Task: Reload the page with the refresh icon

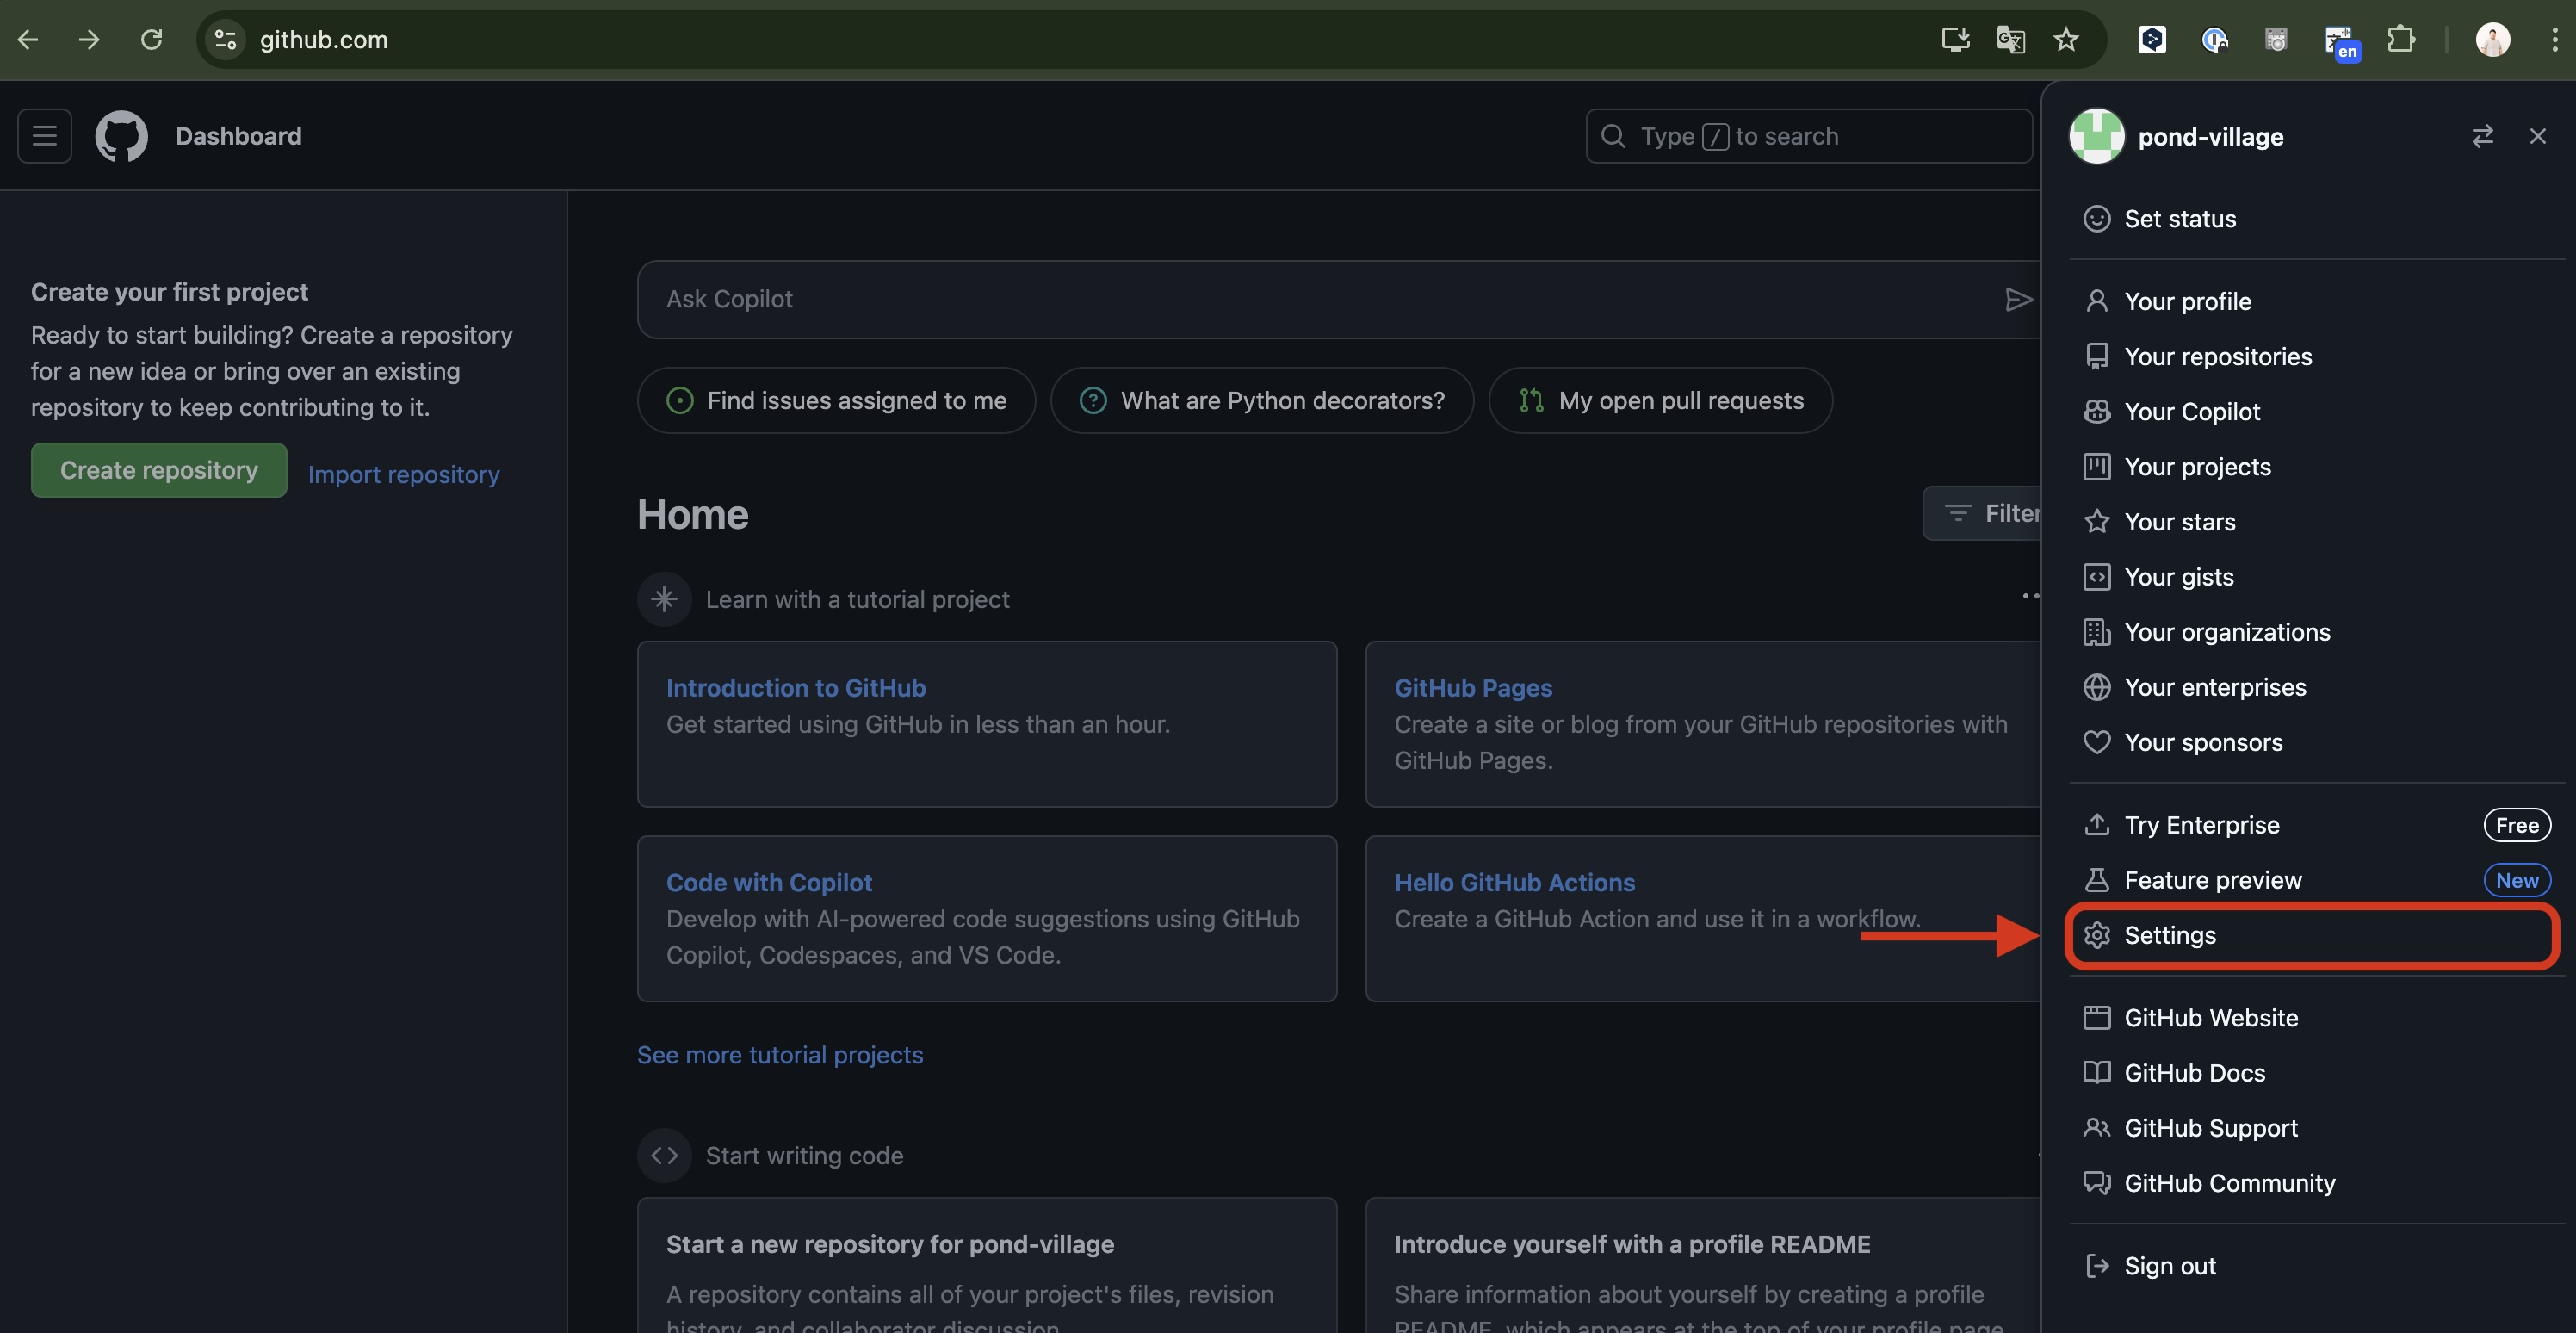Action: 152,39
